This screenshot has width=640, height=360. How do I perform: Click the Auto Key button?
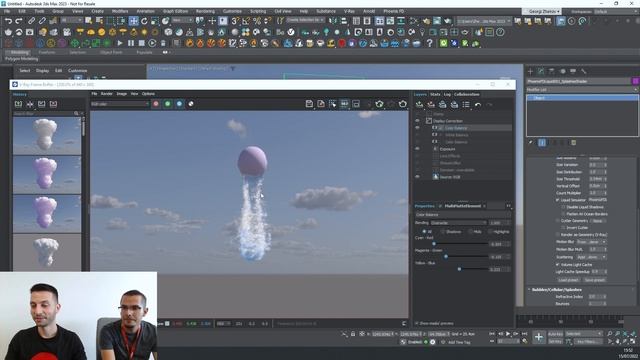(555, 334)
